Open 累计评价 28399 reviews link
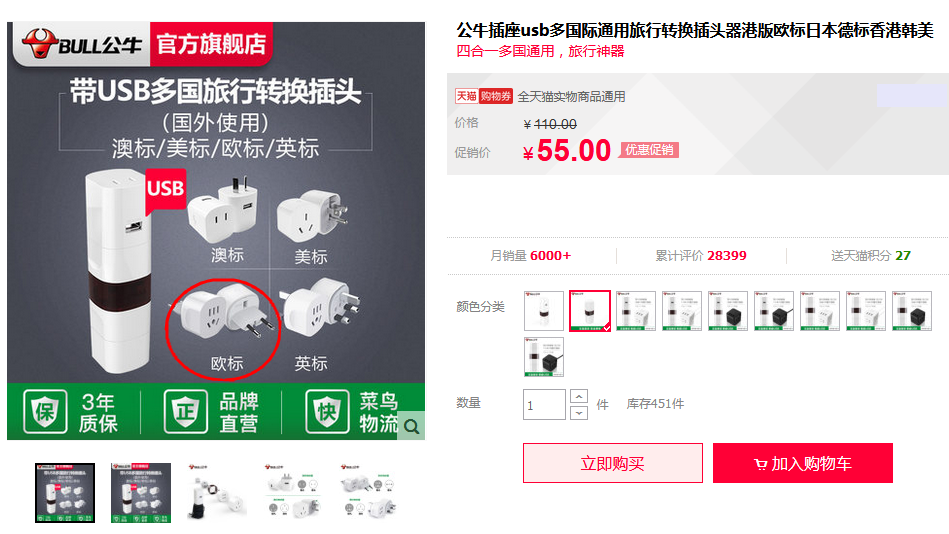Screen dimensions: 949x534 (x=701, y=255)
